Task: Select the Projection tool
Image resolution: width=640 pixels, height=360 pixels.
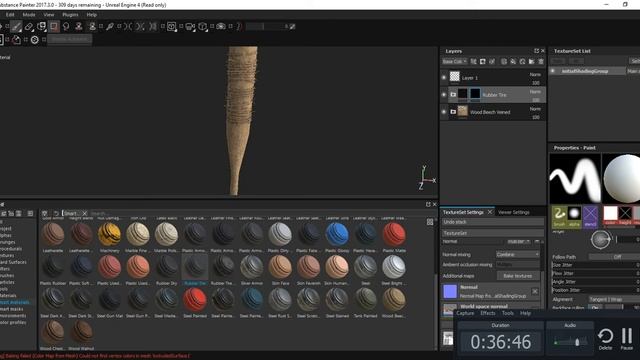Action: [x=41, y=27]
